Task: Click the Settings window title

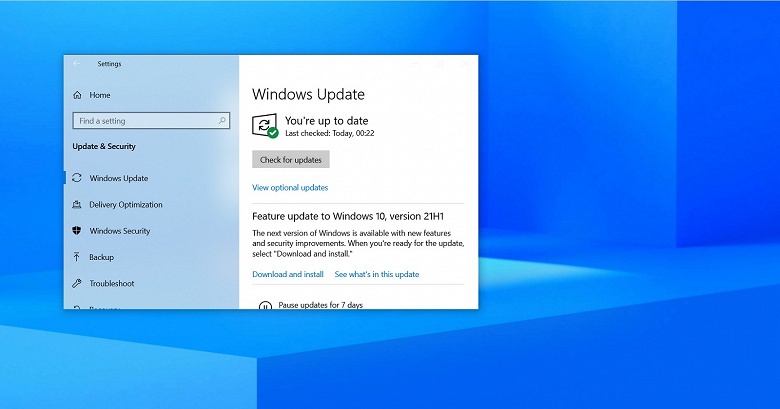Action: (x=109, y=64)
